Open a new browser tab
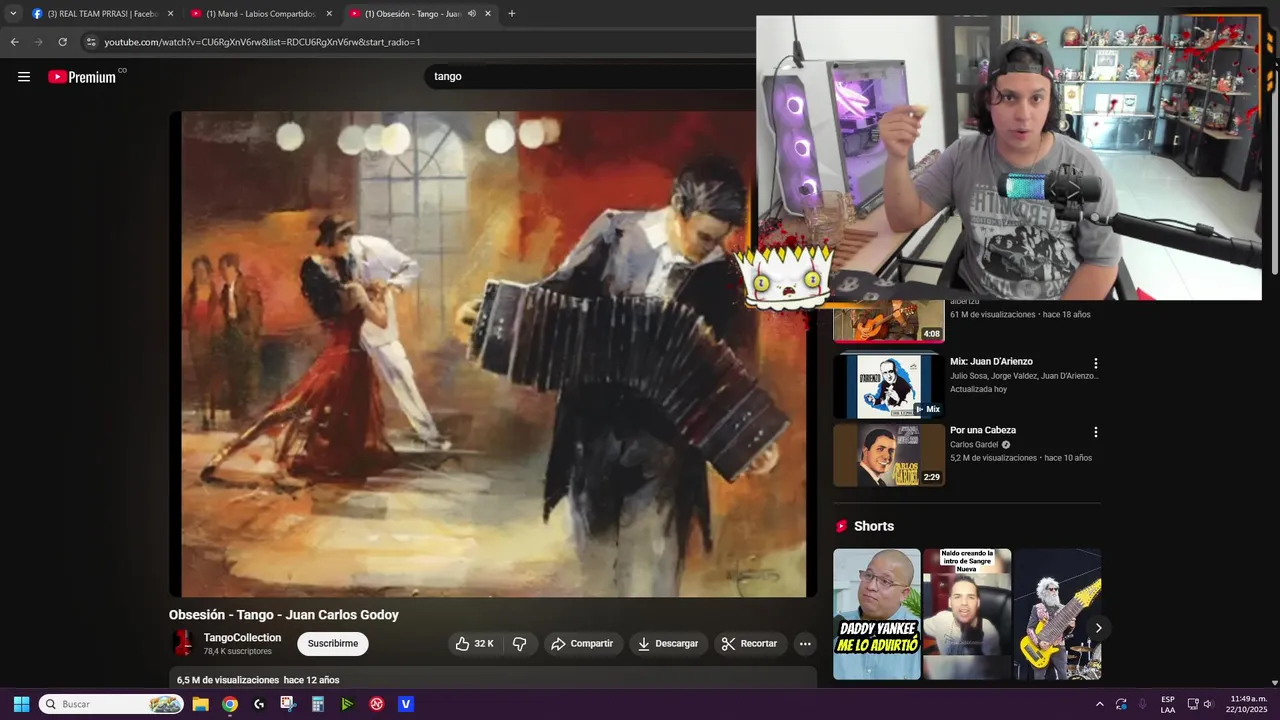The height and width of the screenshot is (720, 1280). coord(512,14)
